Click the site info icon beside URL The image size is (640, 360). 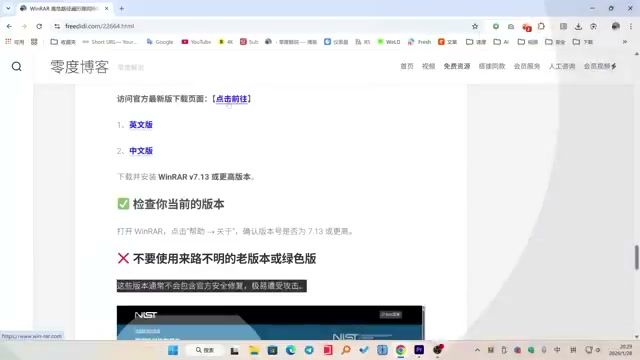pos(57,26)
